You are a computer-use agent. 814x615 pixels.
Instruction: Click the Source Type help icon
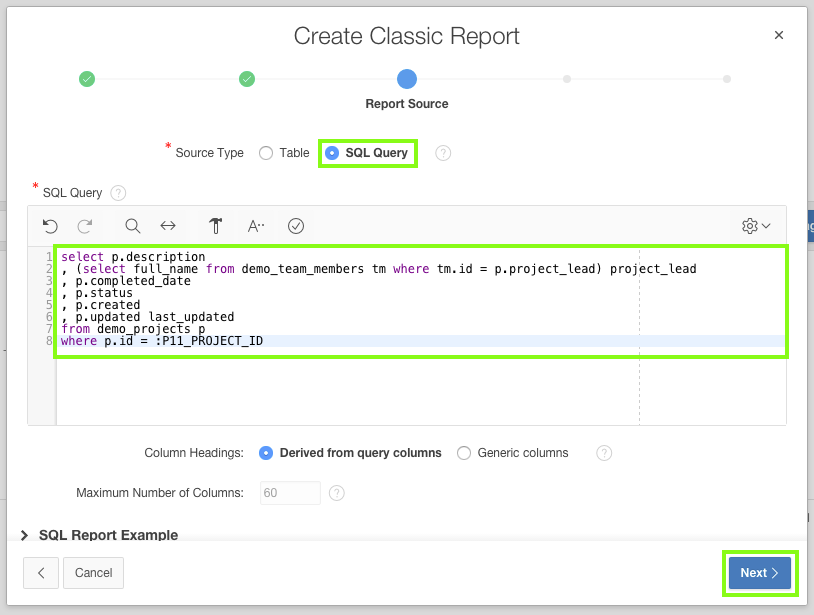tap(441, 152)
